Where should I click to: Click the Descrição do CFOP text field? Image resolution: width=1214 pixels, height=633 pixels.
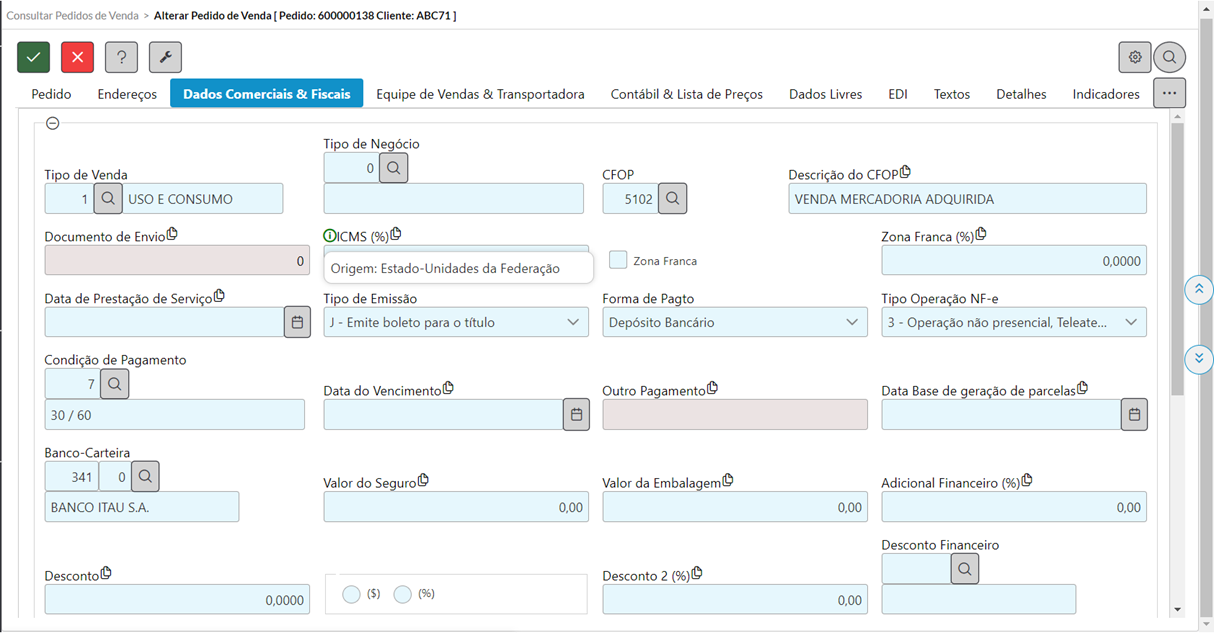(968, 198)
